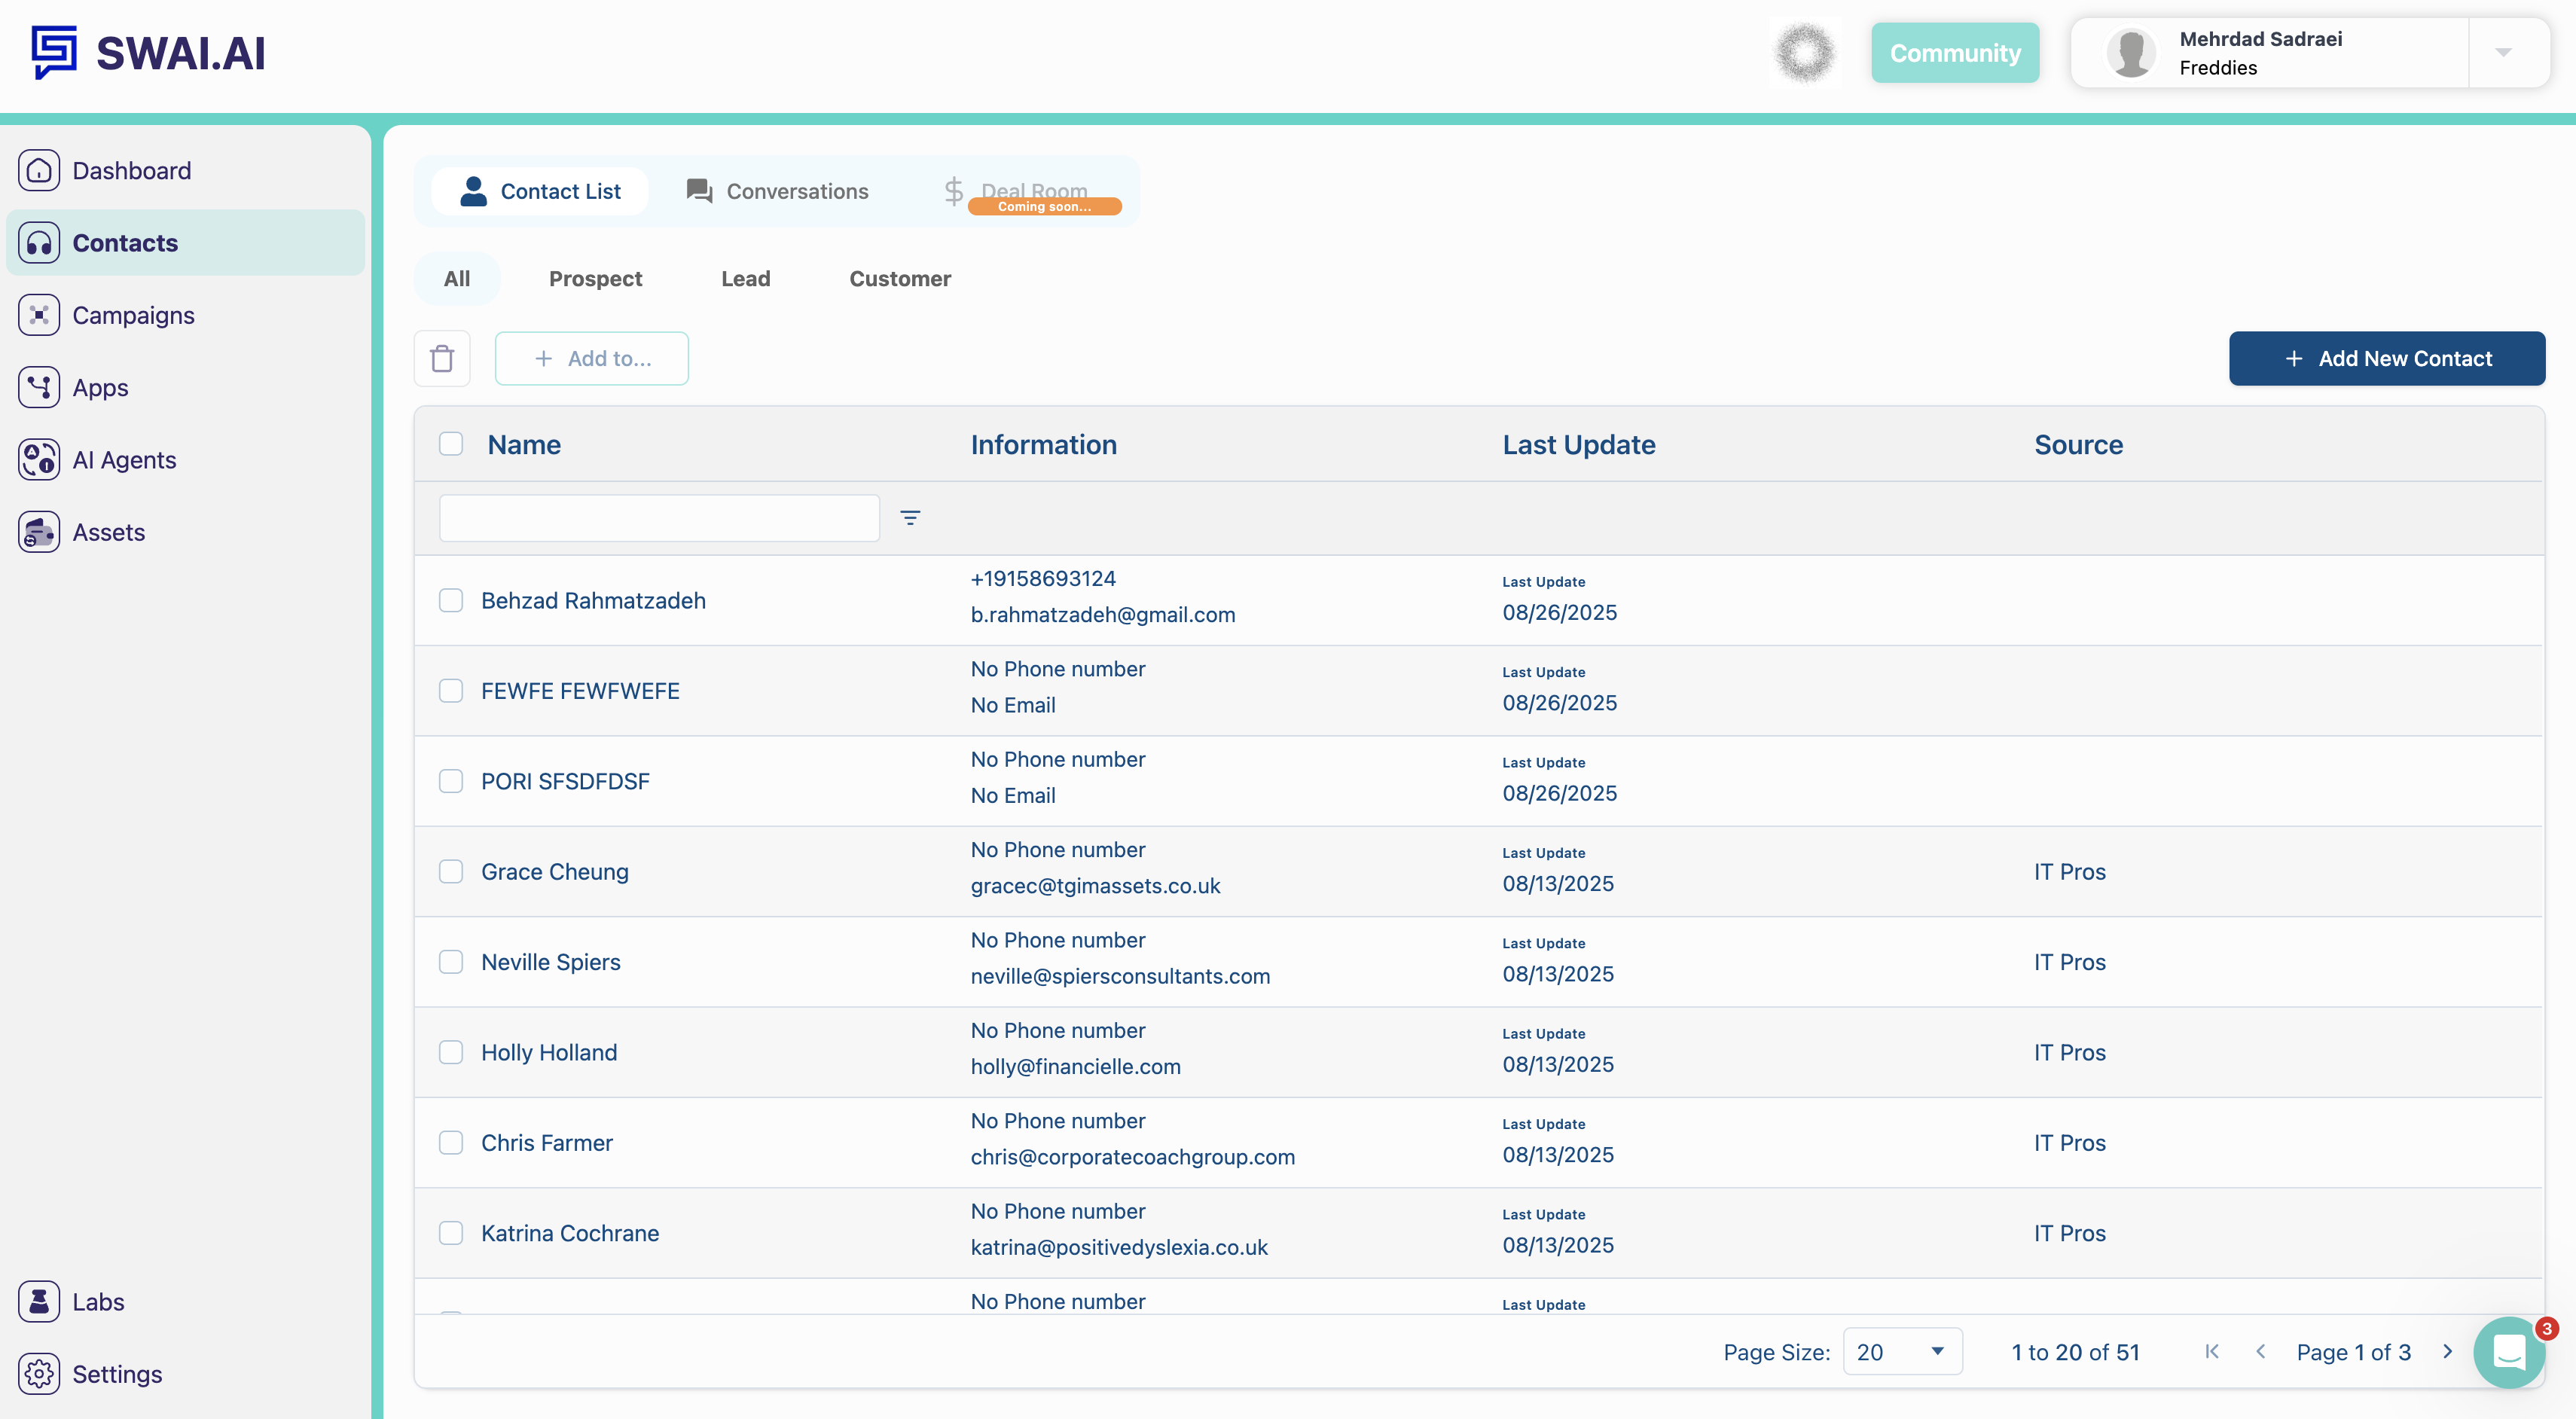Select the Customer filter tab
The height and width of the screenshot is (1419, 2576).
point(900,279)
